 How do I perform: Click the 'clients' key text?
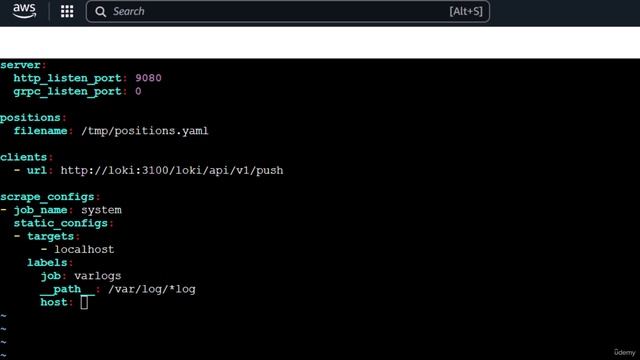click(24, 157)
